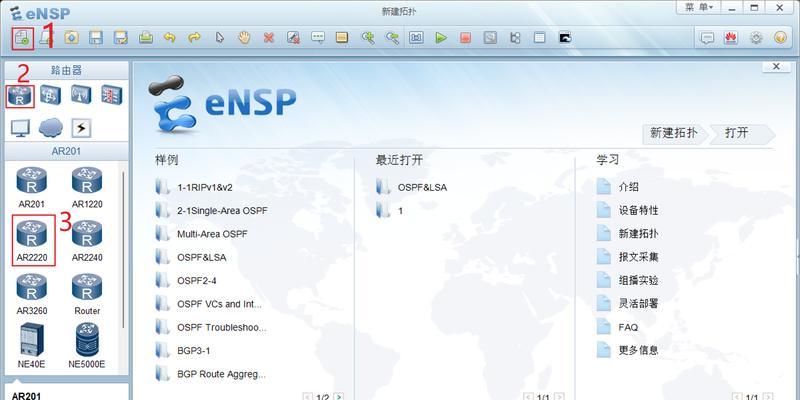Undo the last action
Image resolution: width=800 pixels, height=400 pixels.
point(170,38)
